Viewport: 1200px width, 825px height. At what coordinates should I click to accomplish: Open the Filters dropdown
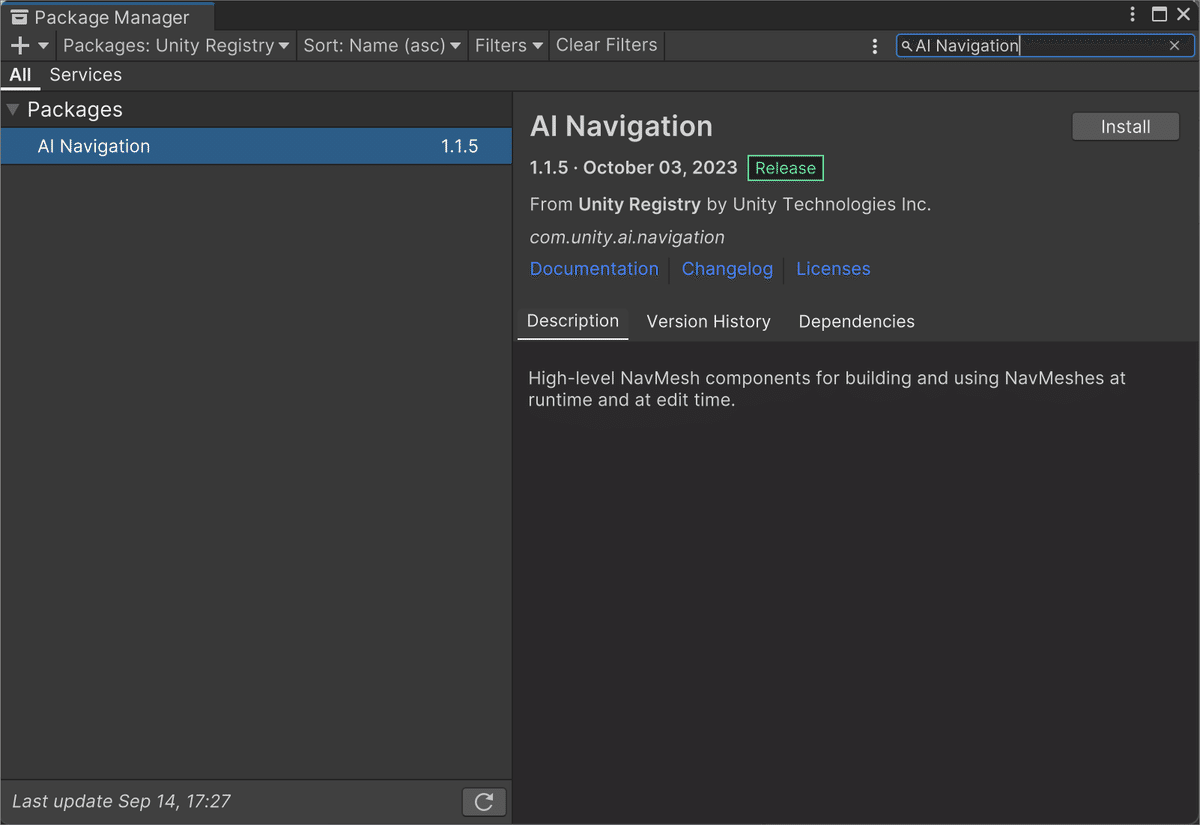[x=509, y=46]
